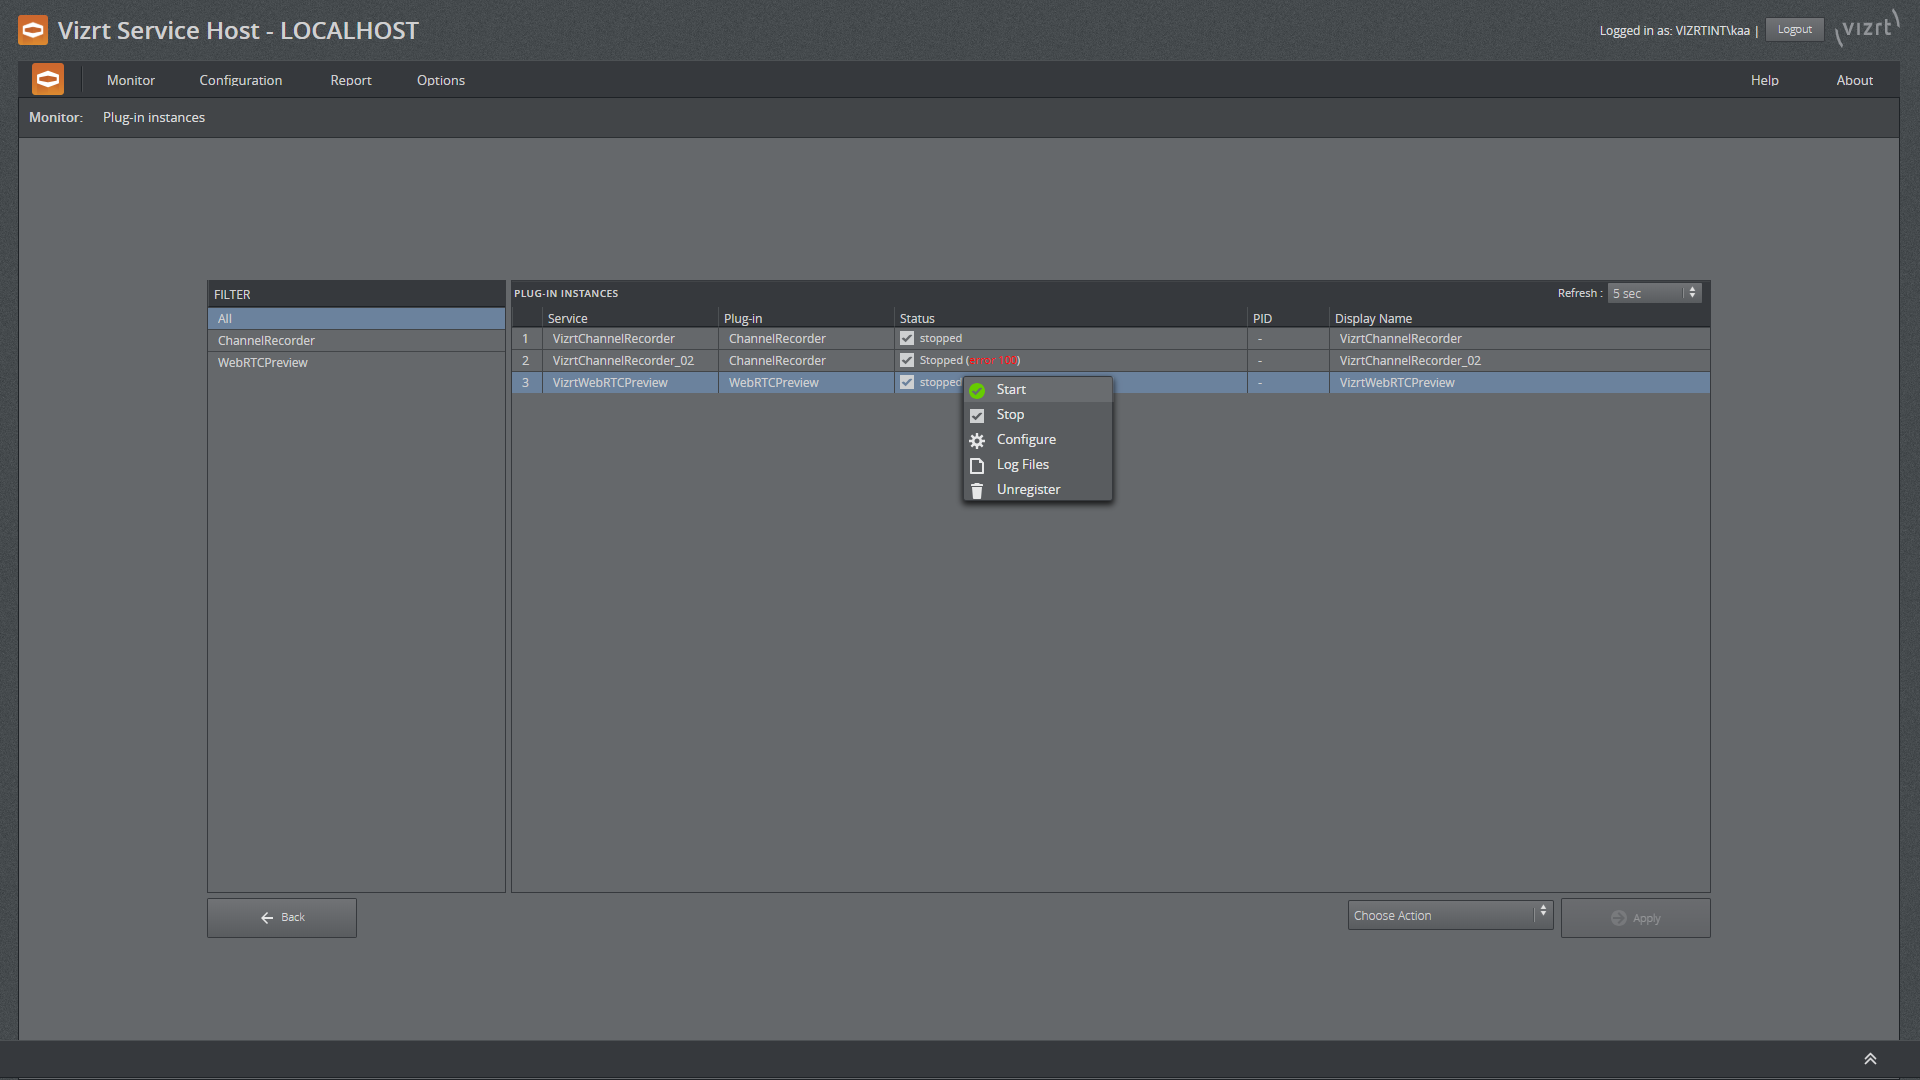Click the Report menu item
The height and width of the screenshot is (1080, 1920).
tap(349, 80)
